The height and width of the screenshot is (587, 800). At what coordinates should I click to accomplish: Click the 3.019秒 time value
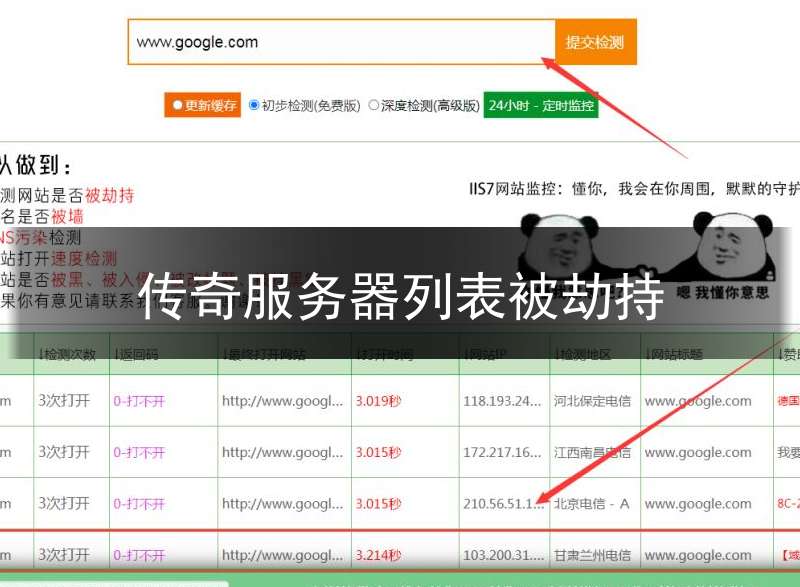378,401
